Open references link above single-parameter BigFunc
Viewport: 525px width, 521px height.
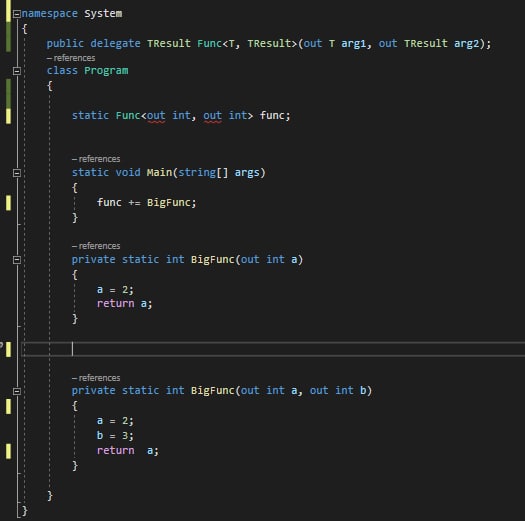tap(96, 246)
